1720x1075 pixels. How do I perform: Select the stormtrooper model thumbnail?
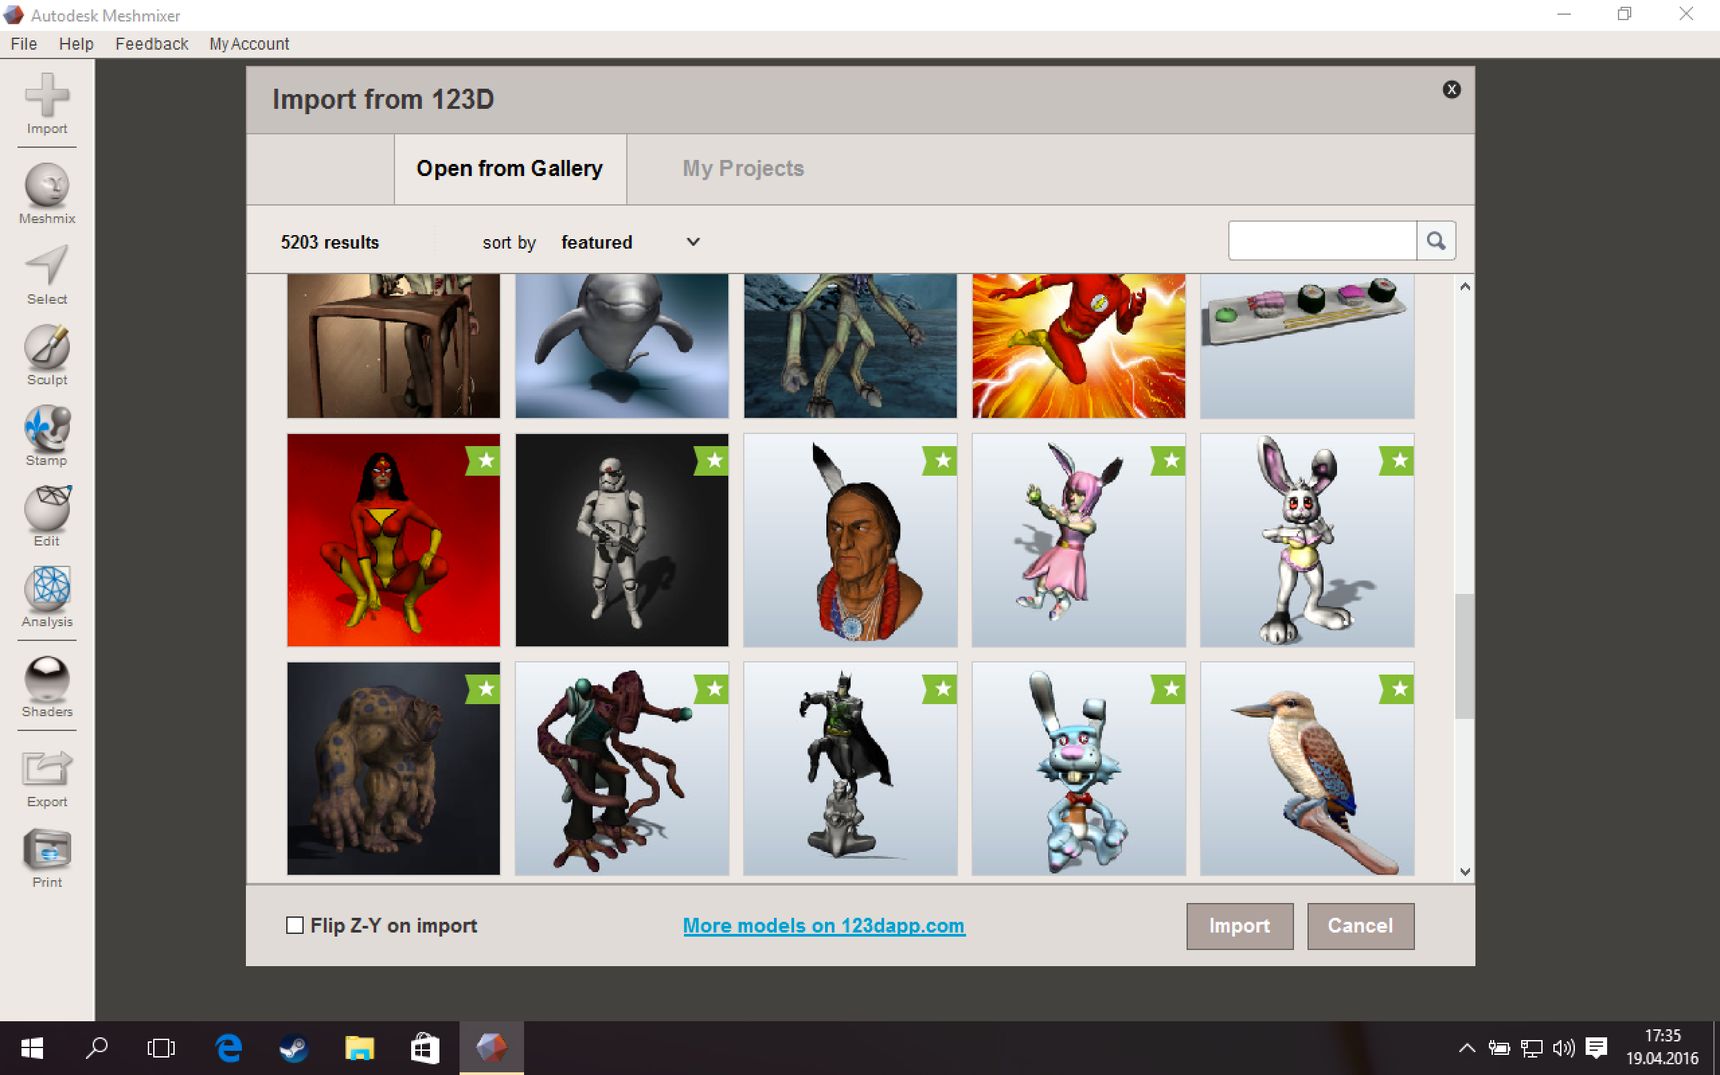click(x=622, y=540)
